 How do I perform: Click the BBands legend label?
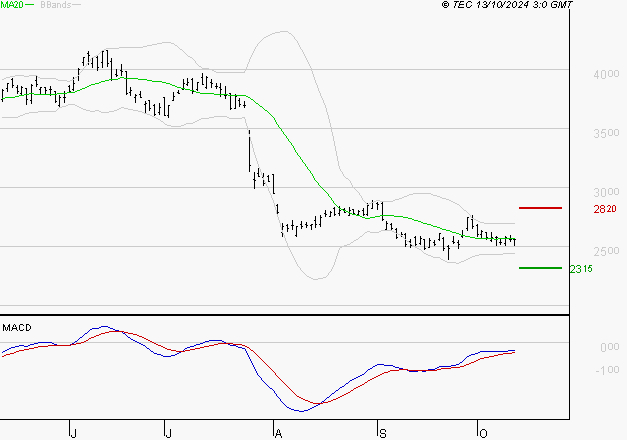coord(56,5)
